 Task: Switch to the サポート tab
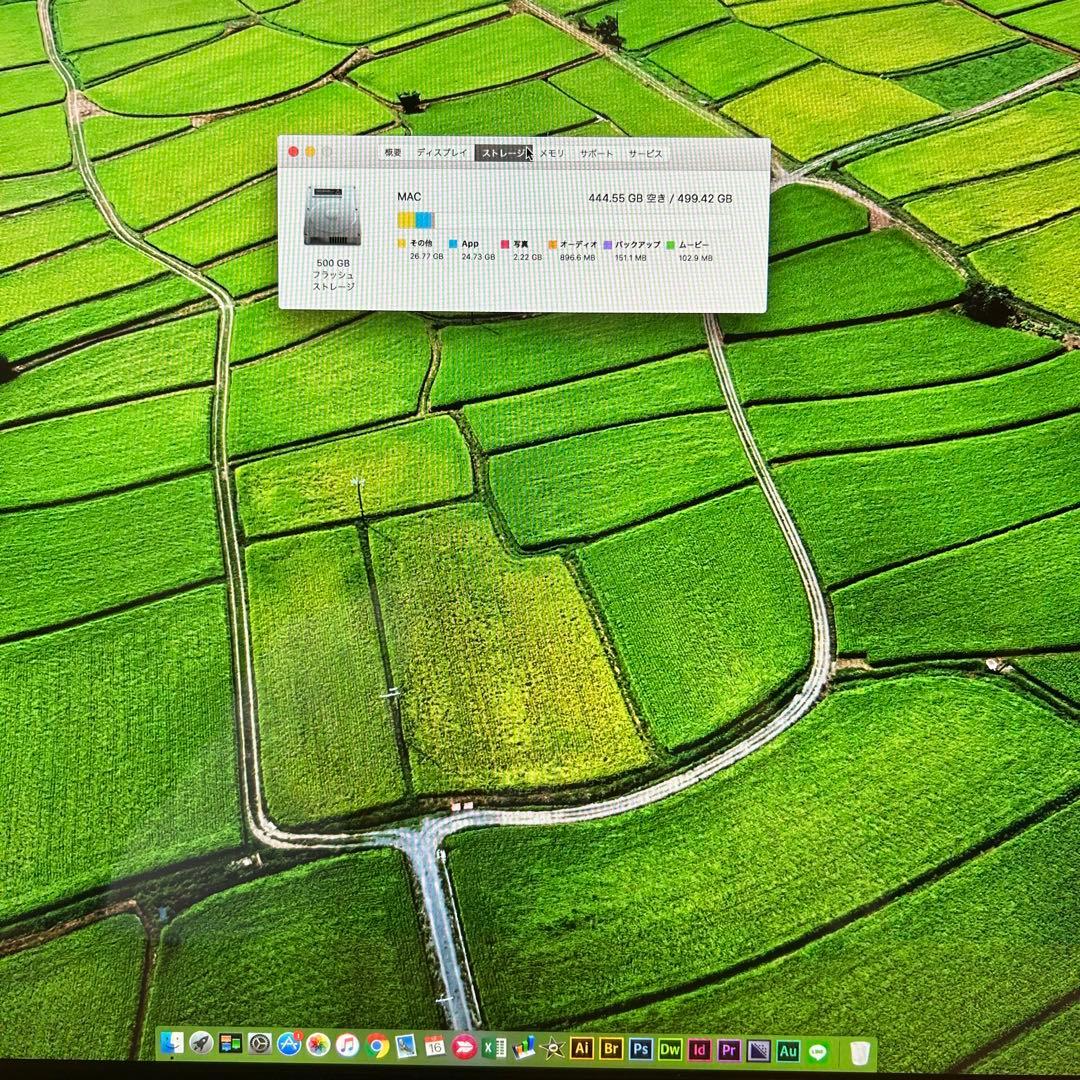click(x=596, y=153)
